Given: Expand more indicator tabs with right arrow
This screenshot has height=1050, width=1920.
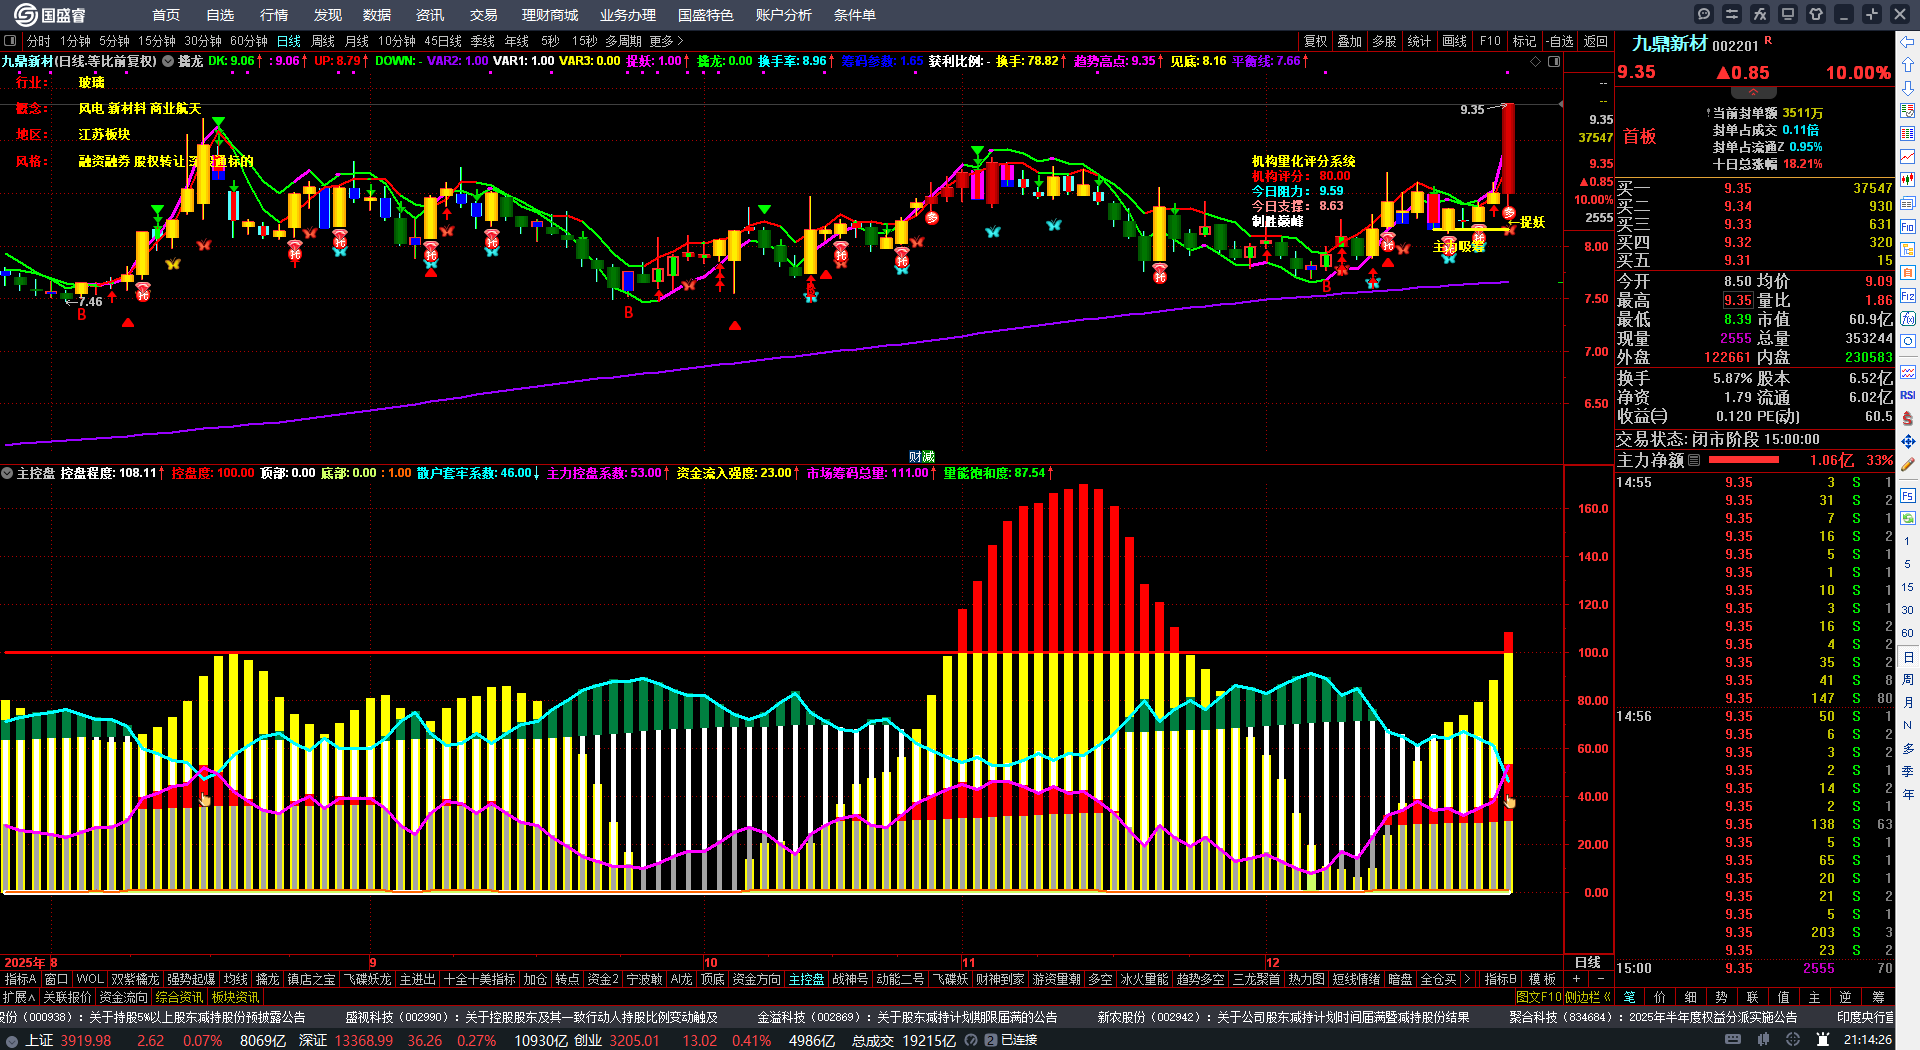Looking at the screenshot, I should [x=1467, y=979].
